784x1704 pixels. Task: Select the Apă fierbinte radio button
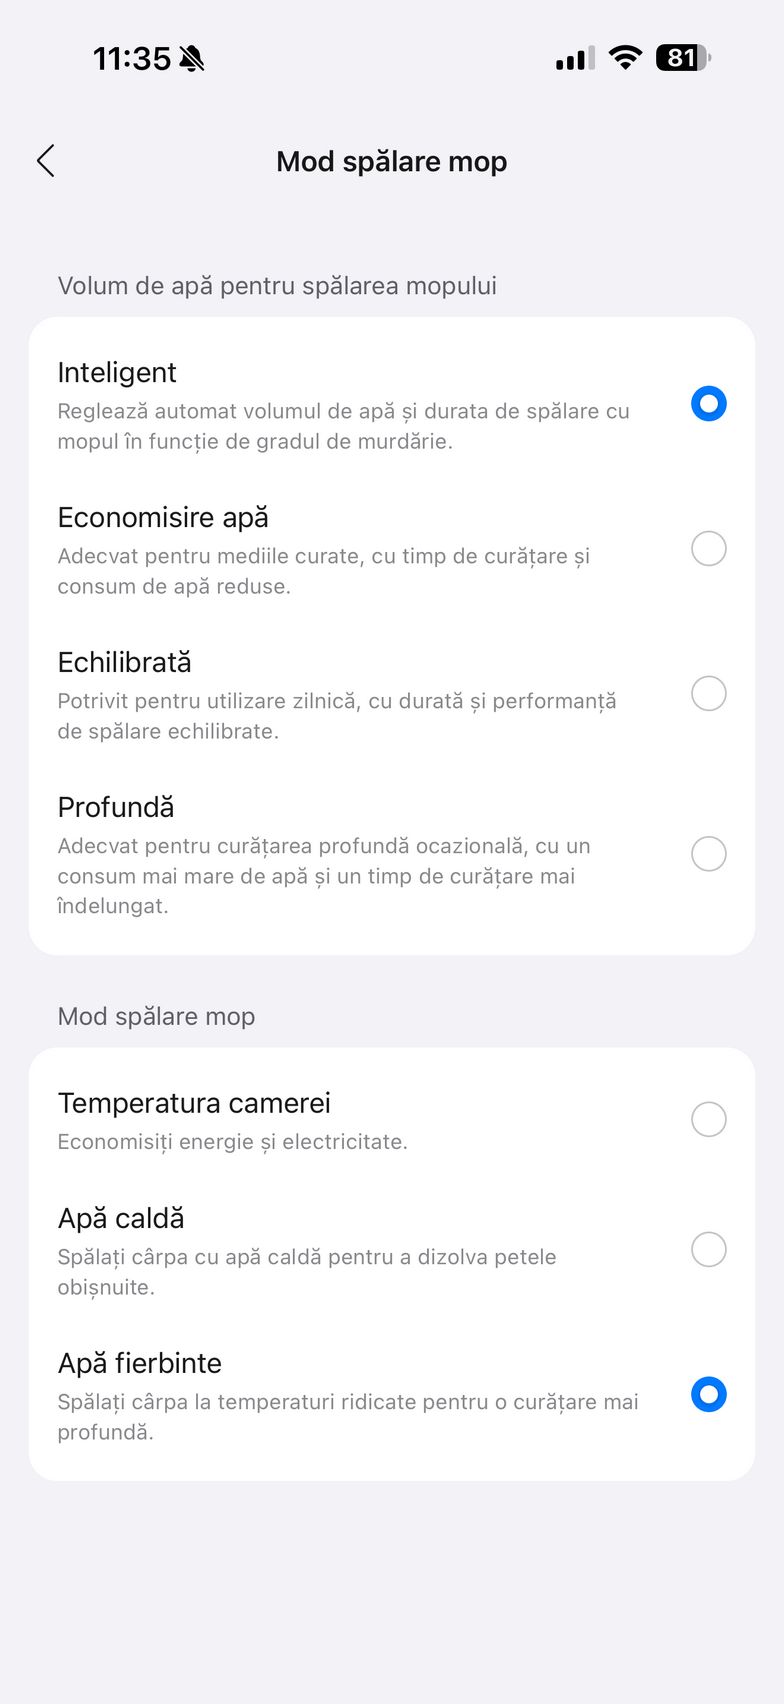tap(708, 1394)
